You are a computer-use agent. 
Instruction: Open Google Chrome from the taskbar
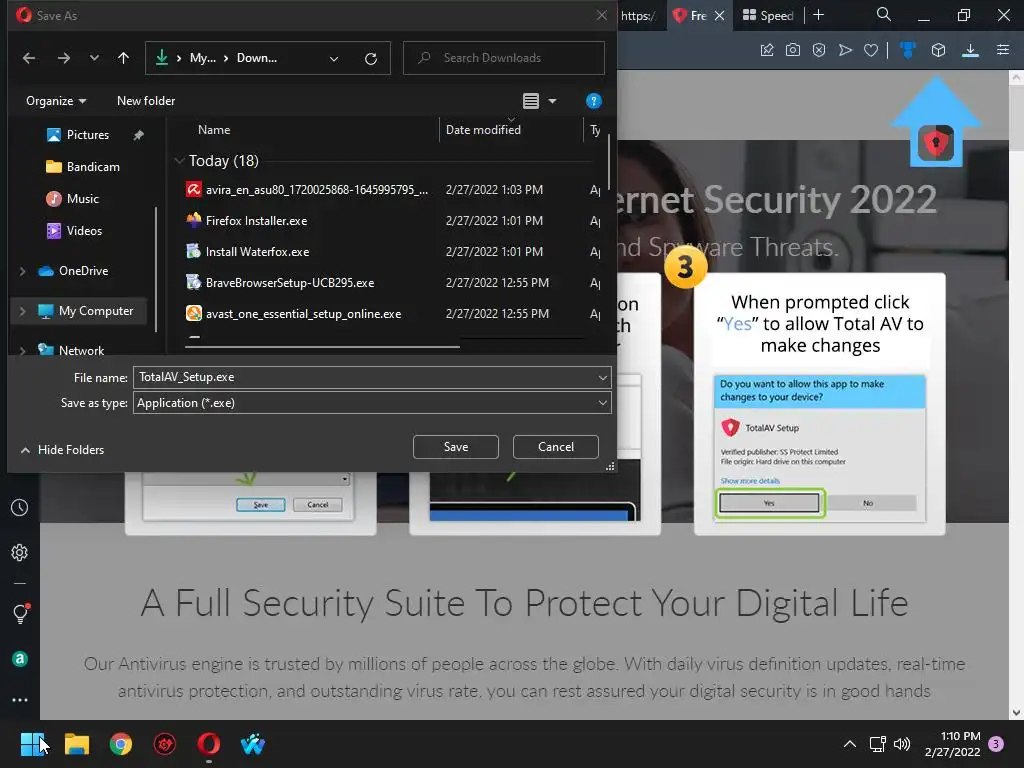tap(121, 744)
